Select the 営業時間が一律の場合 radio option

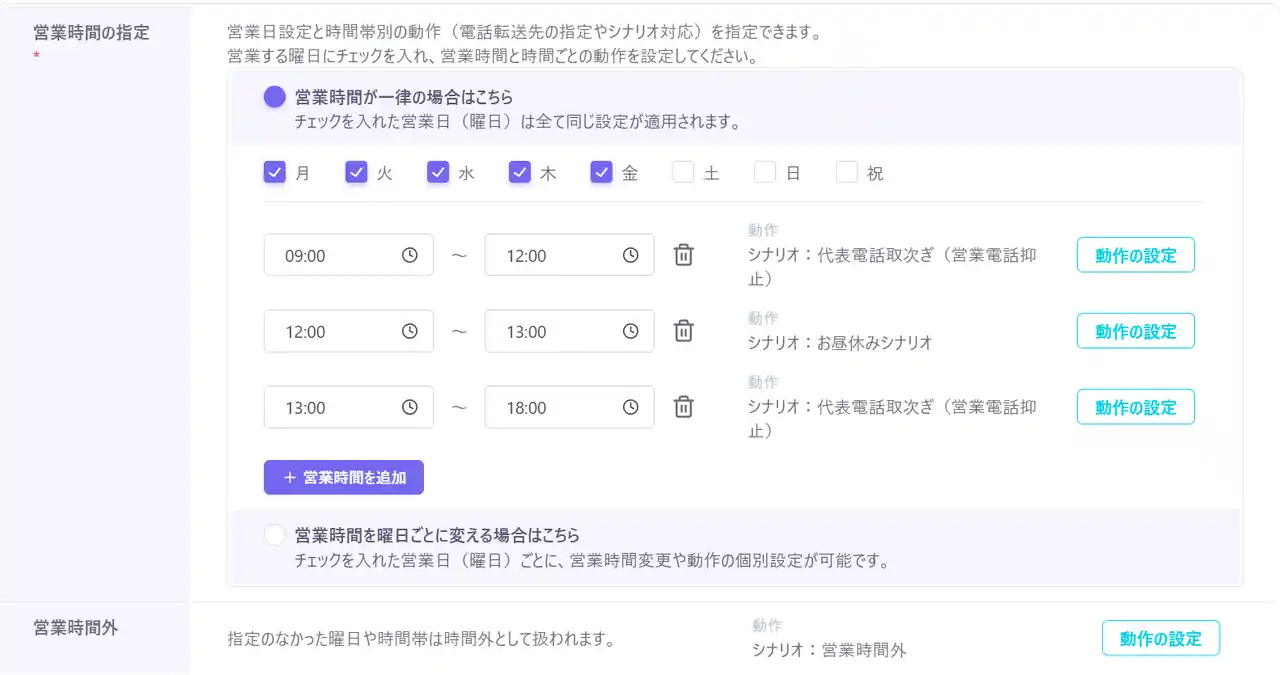(x=274, y=97)
